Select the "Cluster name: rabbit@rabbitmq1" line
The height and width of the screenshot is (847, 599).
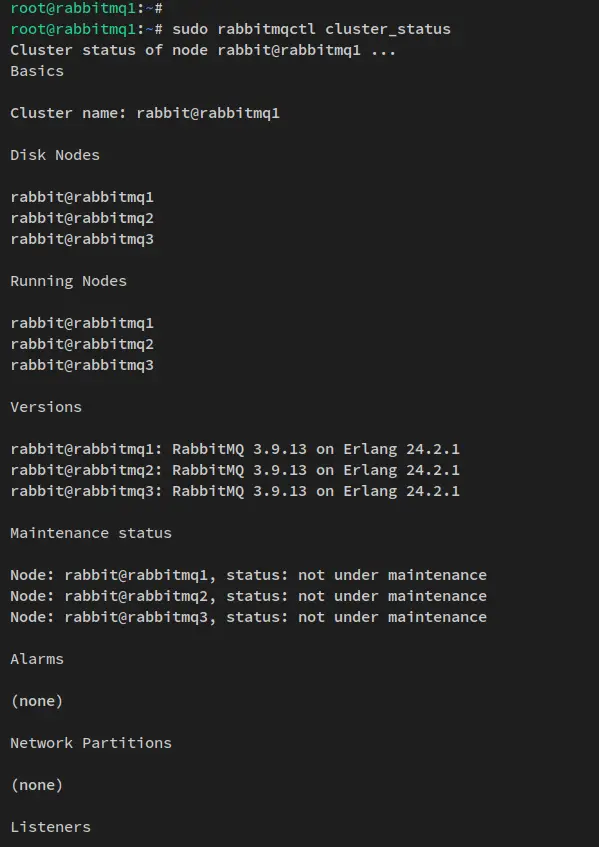tap(145, 113)
